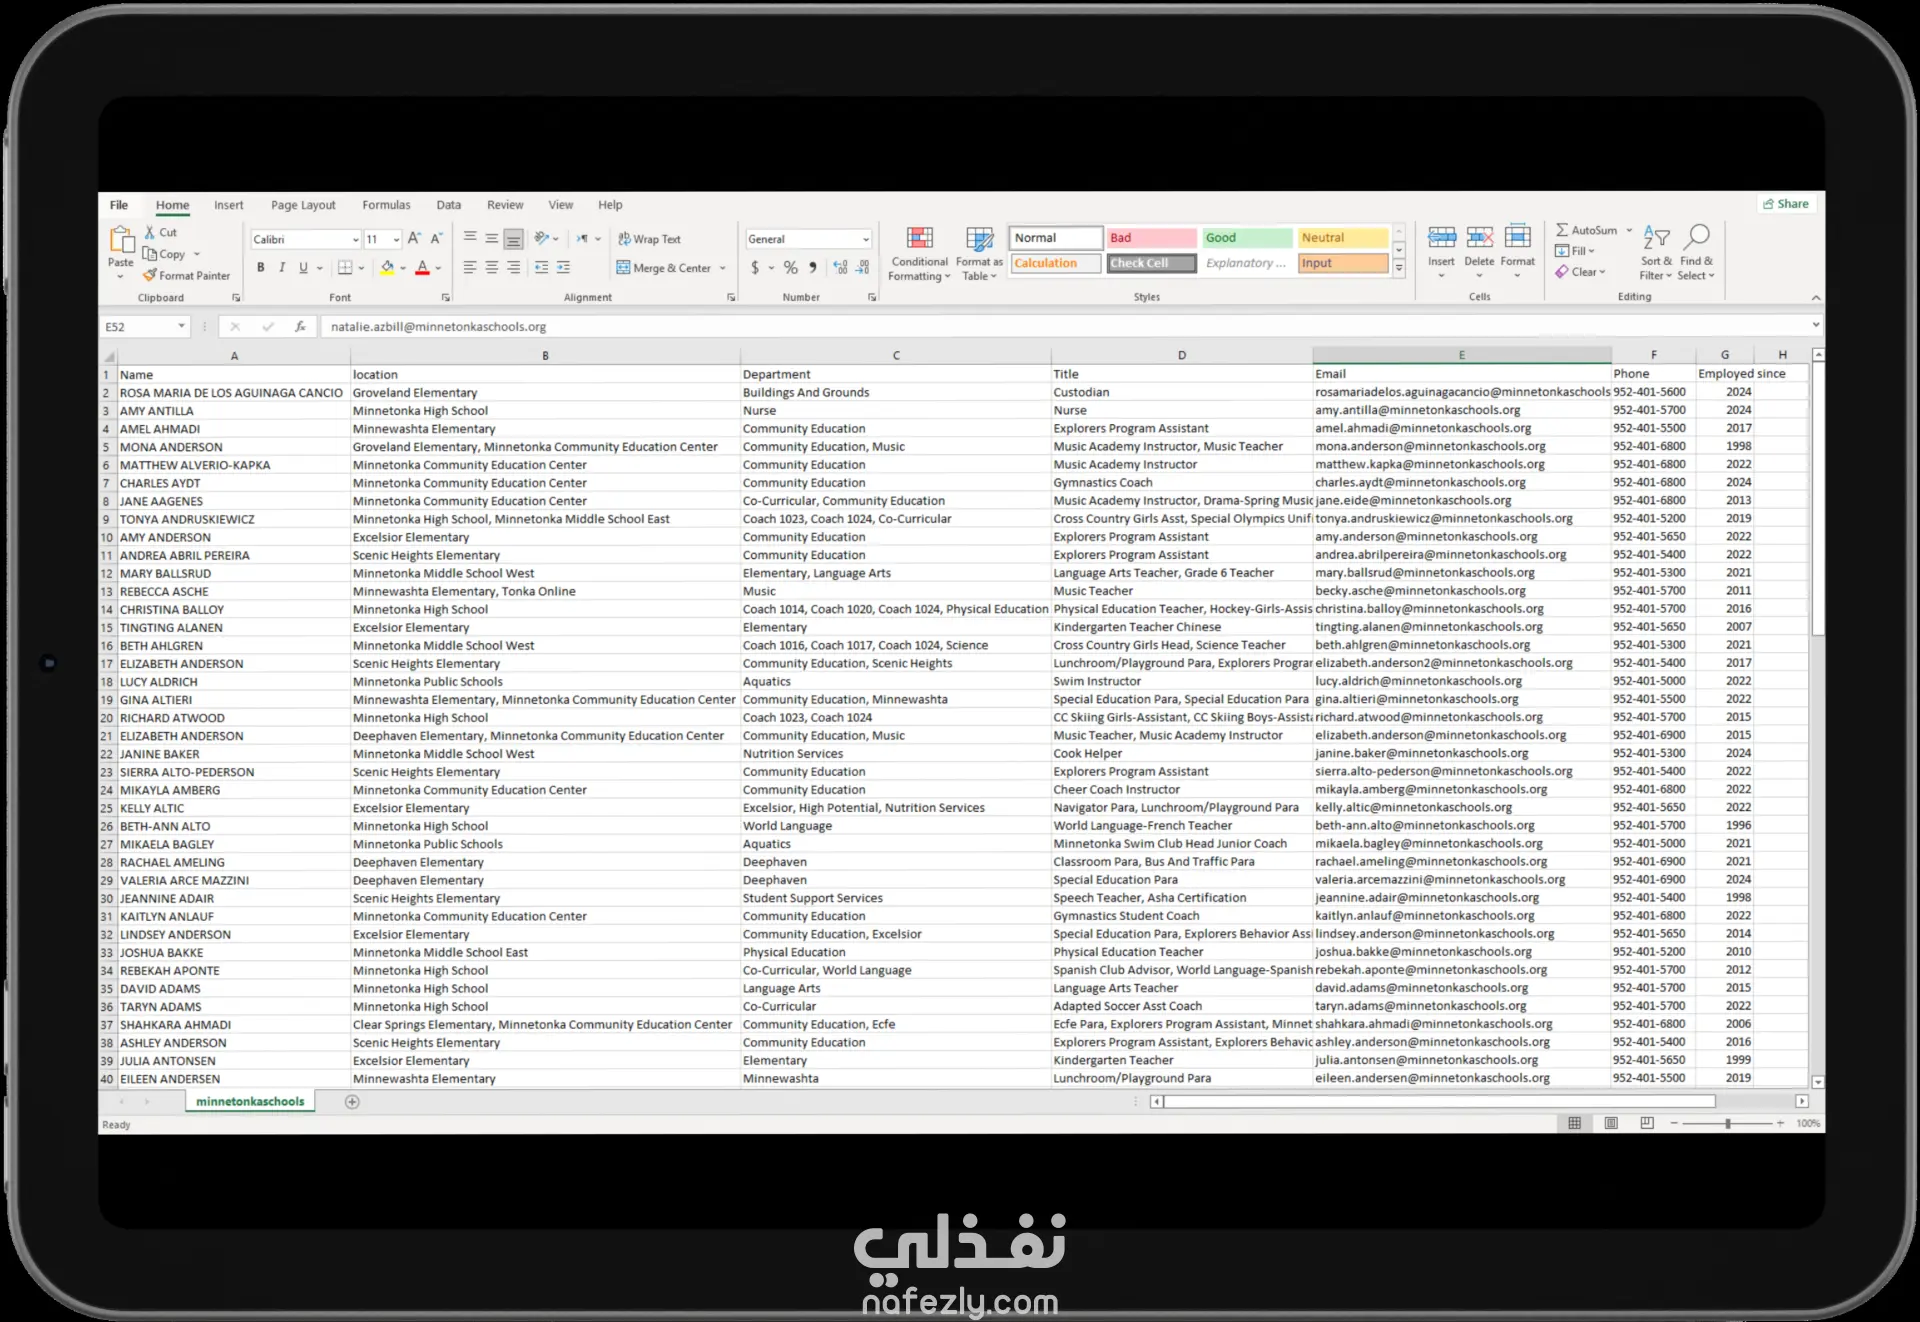Toggle italic formatting
Screen dimensions: 1920x1322
282,268
